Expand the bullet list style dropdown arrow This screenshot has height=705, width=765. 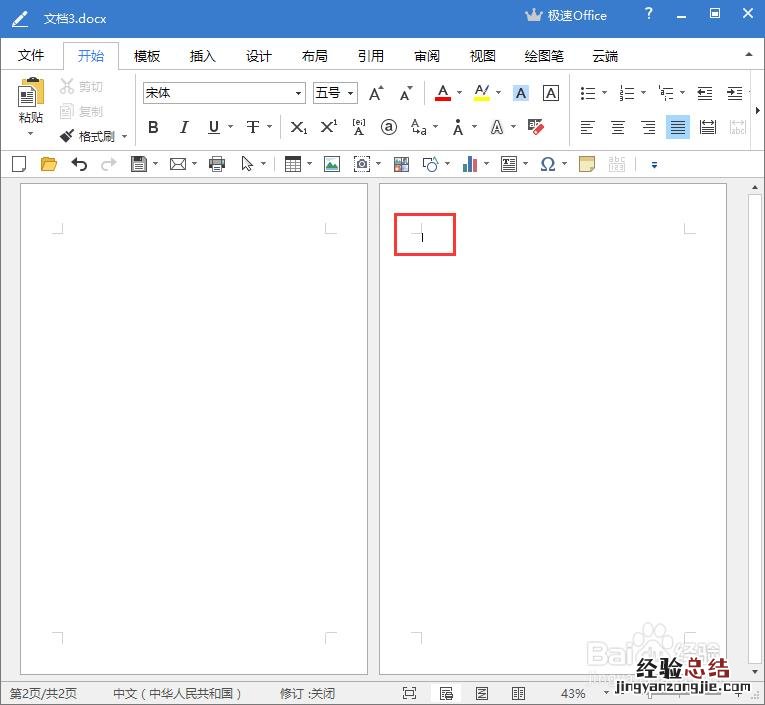[x=605, y=93]
